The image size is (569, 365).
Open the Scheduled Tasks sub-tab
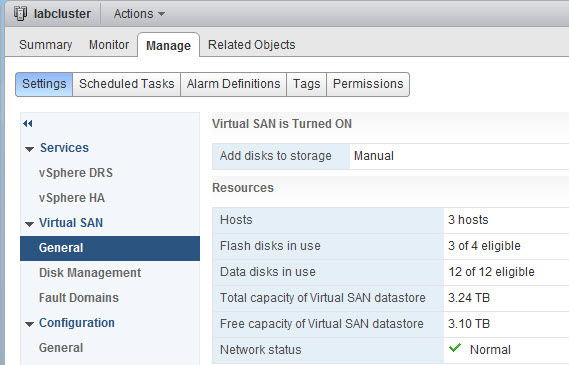click(127, 84)
